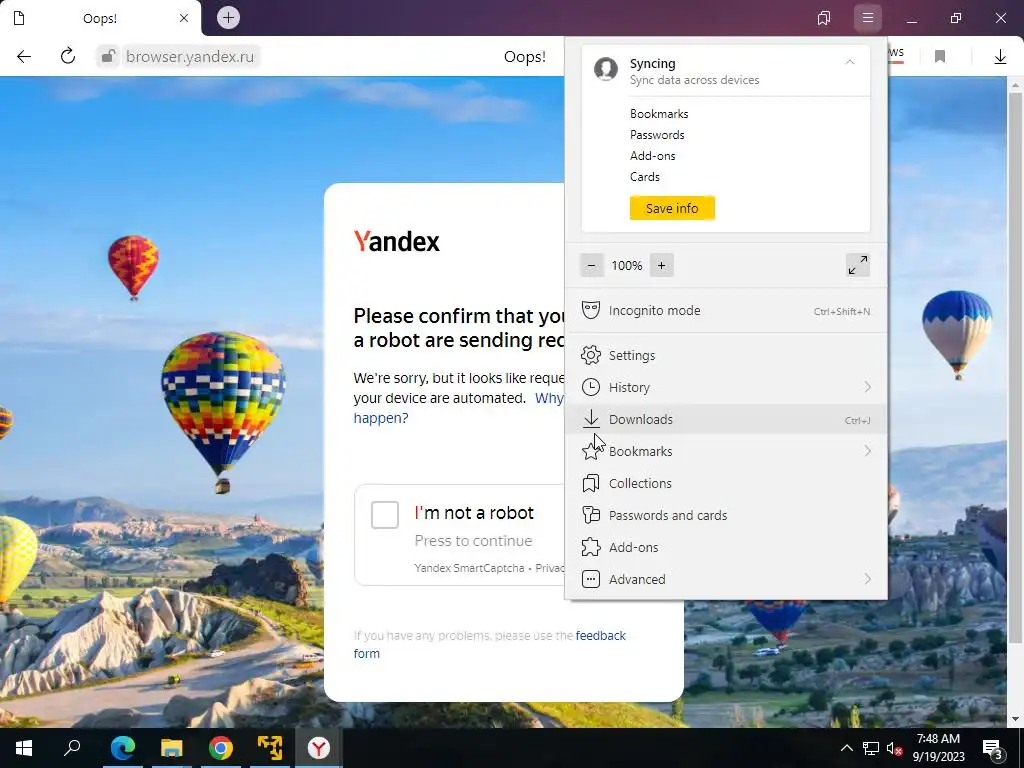Enter full screen with the expand icon

click(x=857, y=265)
